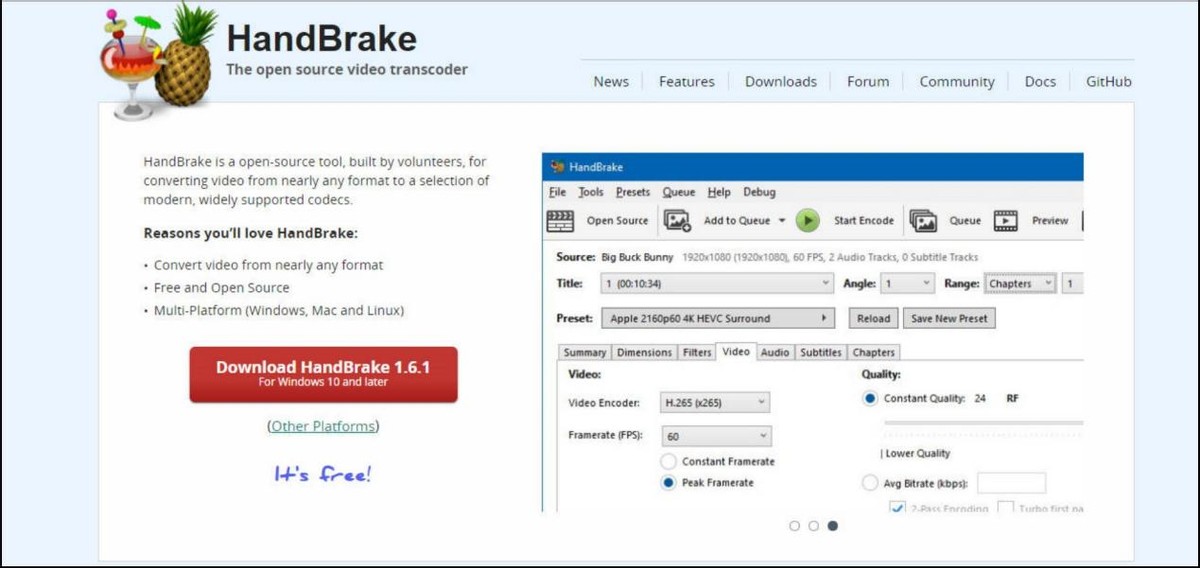The height and width of the screenshot is (568, 1200).
Task: Click the Constant Quality slider track
Action: (982, 423)
